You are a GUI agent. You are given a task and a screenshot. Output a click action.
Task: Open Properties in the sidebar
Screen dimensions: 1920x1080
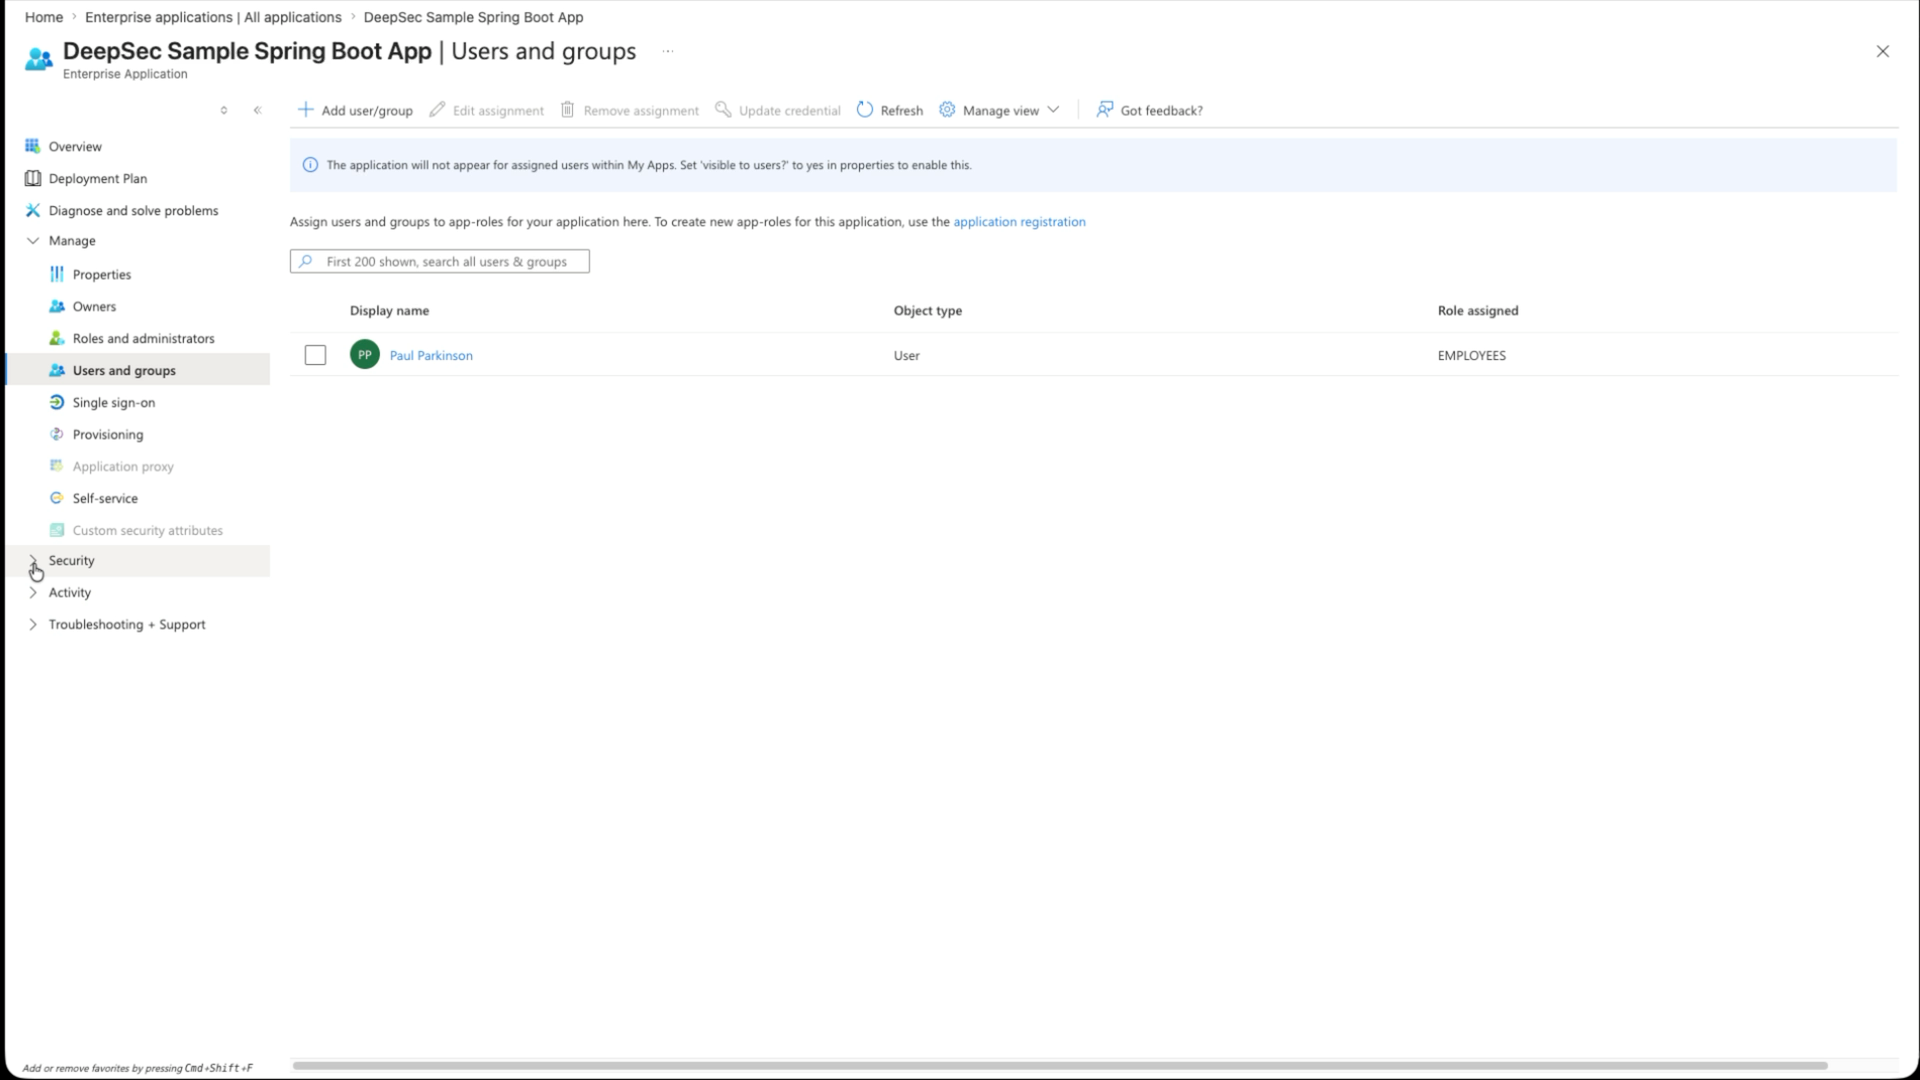[x=102, y=274]
